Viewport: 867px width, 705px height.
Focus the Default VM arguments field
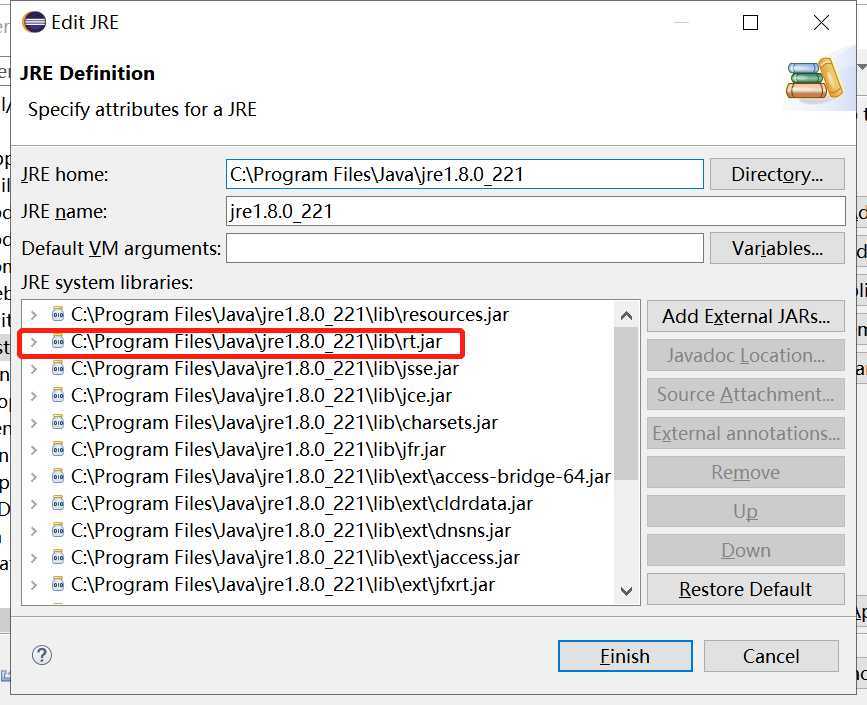click(x=464, y=248)
